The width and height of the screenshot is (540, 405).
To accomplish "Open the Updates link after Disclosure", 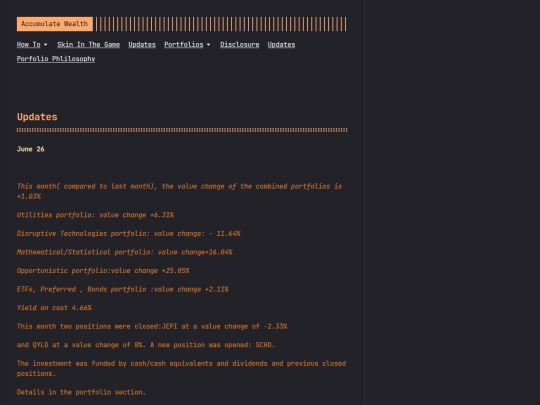I will click(x=281, y=45).
